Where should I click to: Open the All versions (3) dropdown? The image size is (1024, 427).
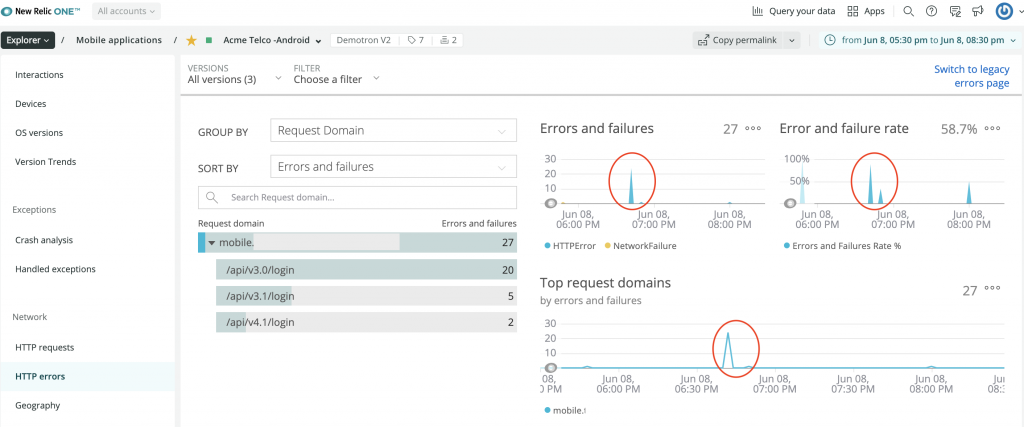click(x=234, y=74)
